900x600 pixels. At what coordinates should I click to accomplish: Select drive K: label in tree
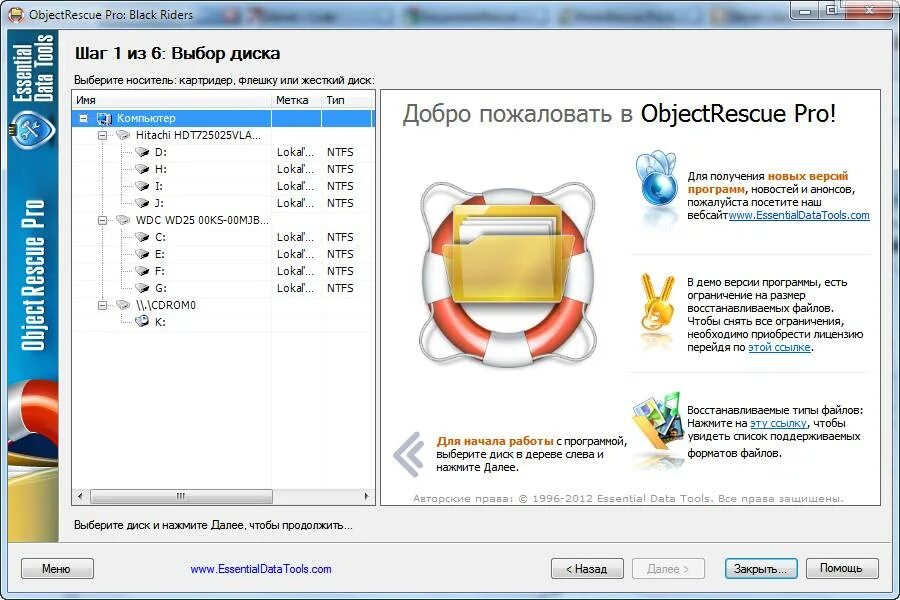pos(160,322)
